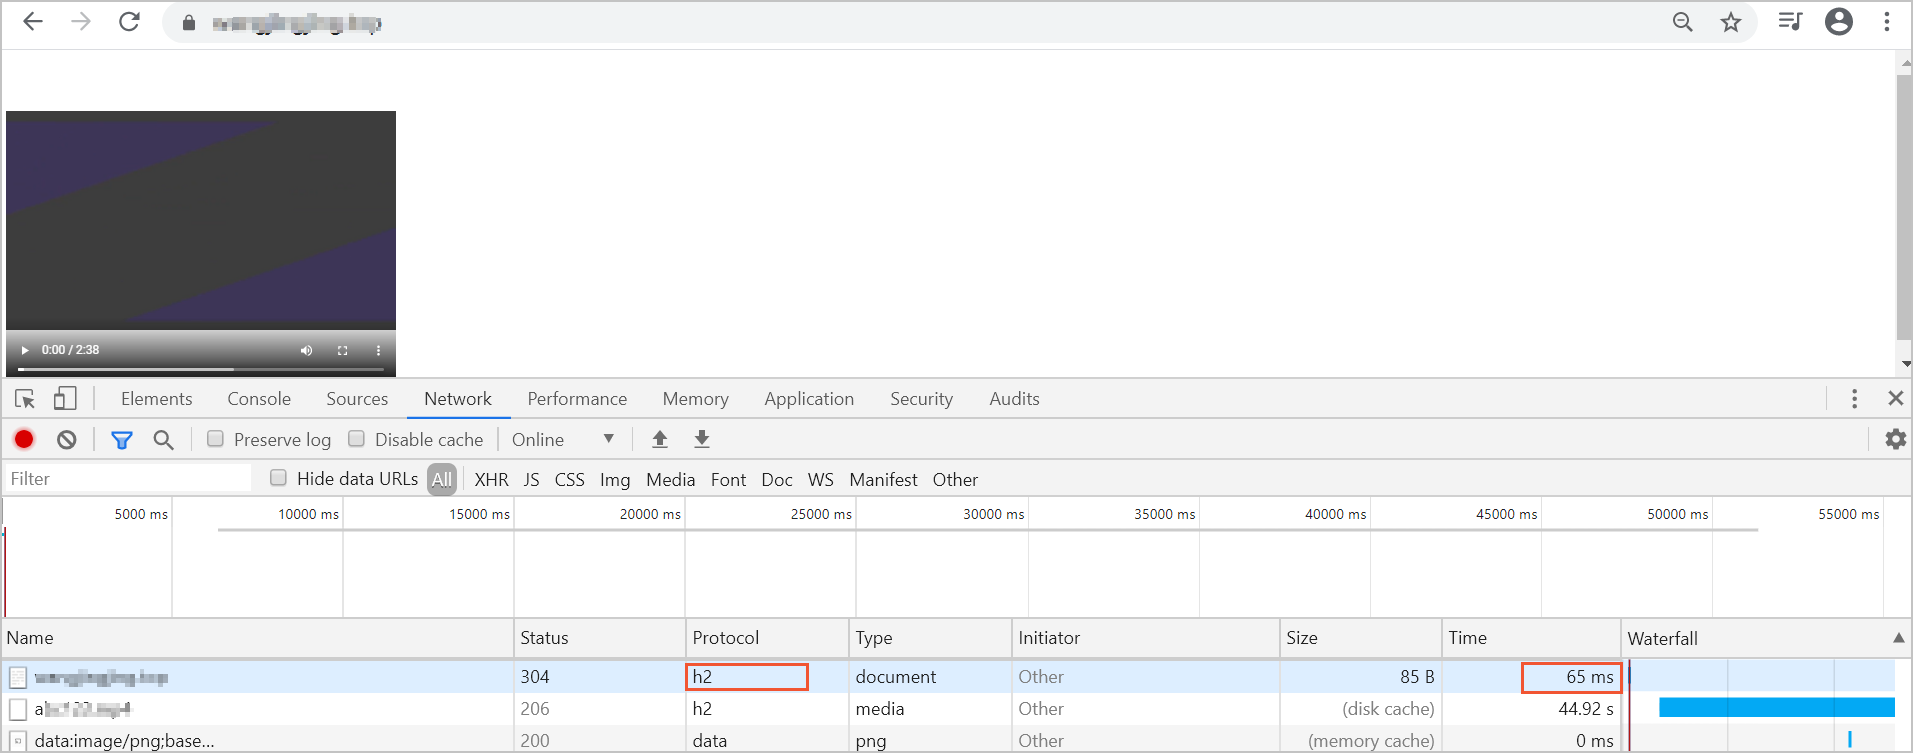
Task: Open DevTools customize menu
Action: point(1854,399)
